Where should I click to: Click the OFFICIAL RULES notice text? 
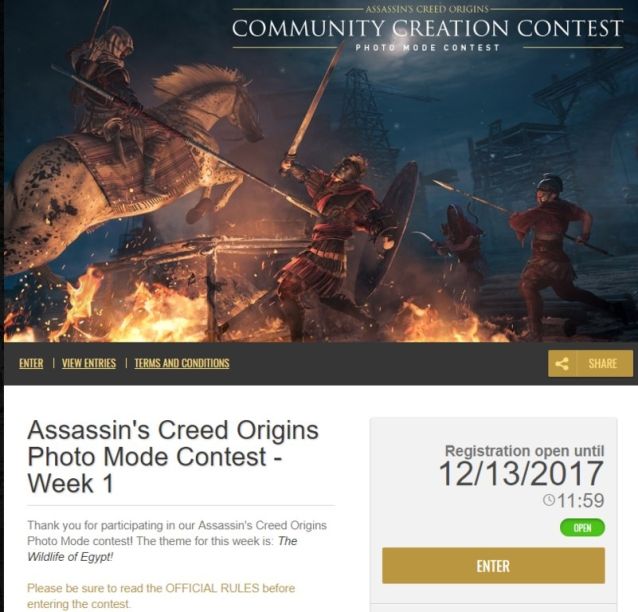click(161, 596)
